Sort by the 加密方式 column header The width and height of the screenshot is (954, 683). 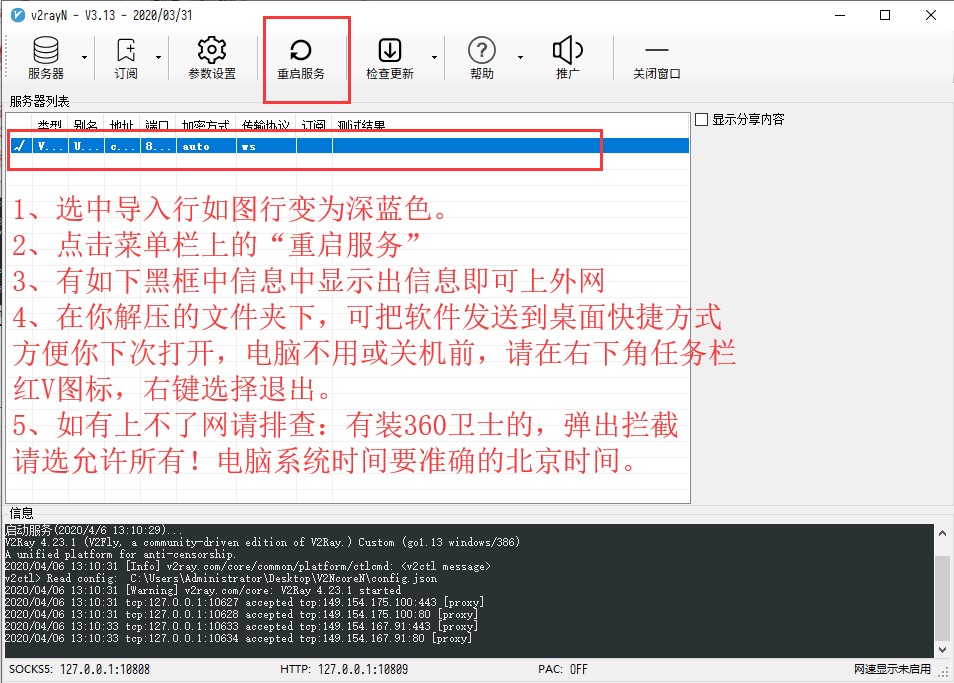(x=206, y=123)
